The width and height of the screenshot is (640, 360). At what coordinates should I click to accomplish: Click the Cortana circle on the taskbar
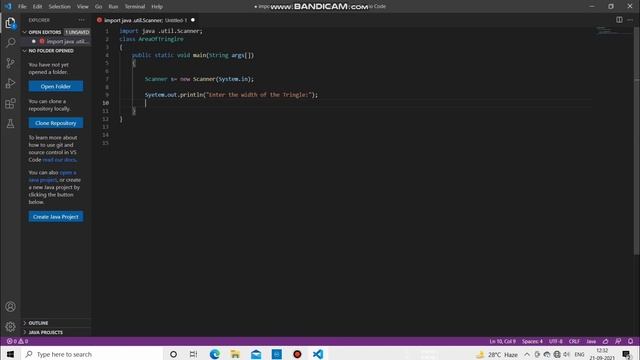tap(173, 354)
